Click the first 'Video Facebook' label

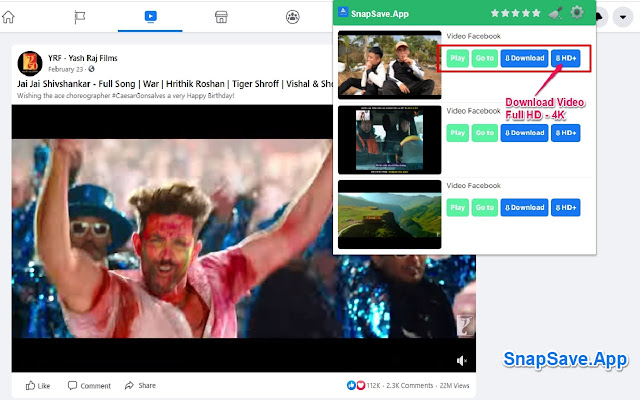coord(473,36)
